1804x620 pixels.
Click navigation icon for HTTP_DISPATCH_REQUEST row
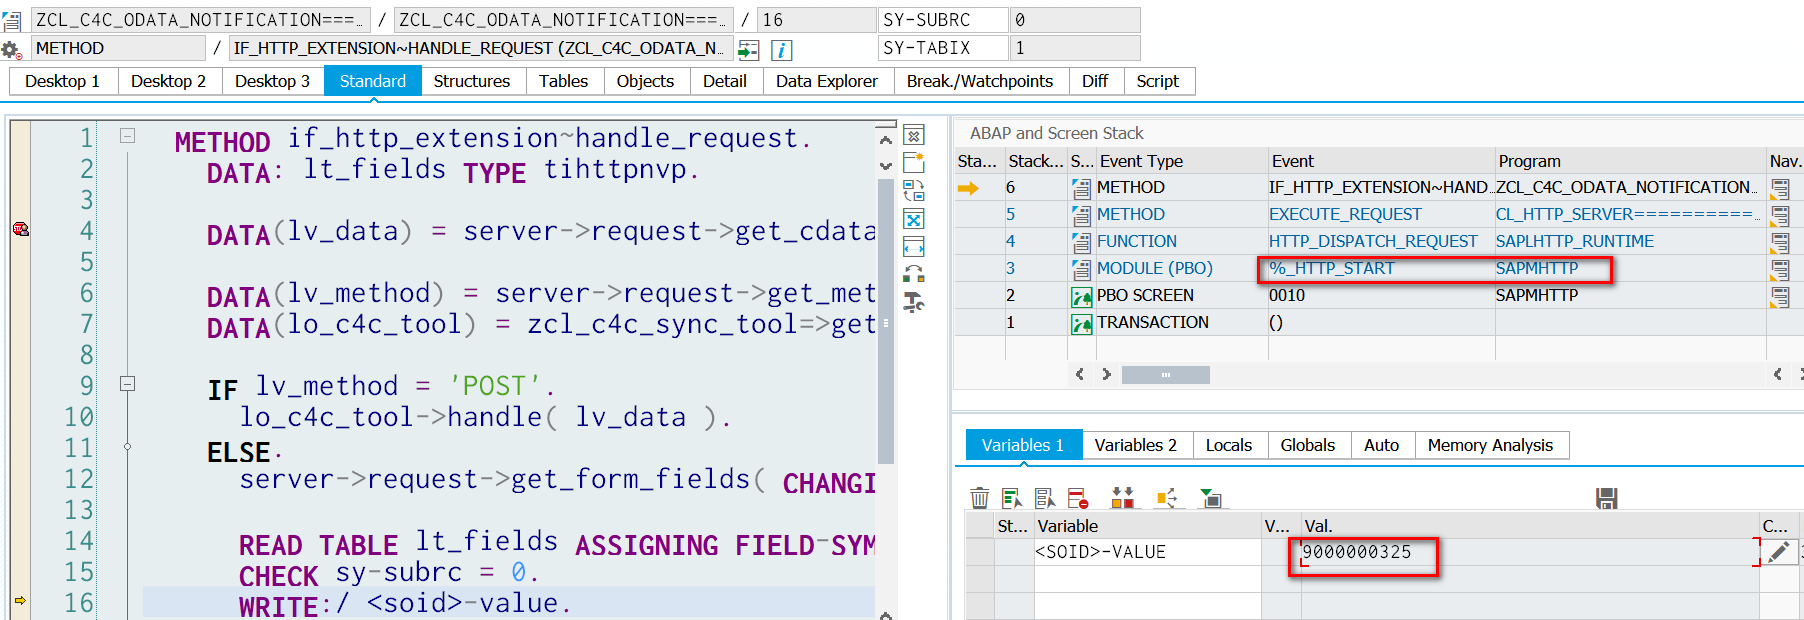1780,241
